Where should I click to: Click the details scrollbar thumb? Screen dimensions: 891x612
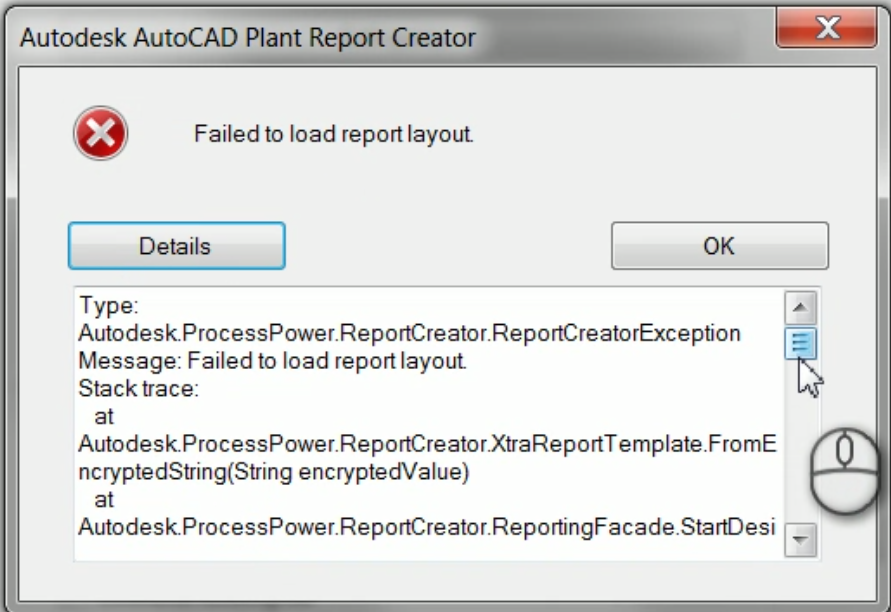point(801,343)
